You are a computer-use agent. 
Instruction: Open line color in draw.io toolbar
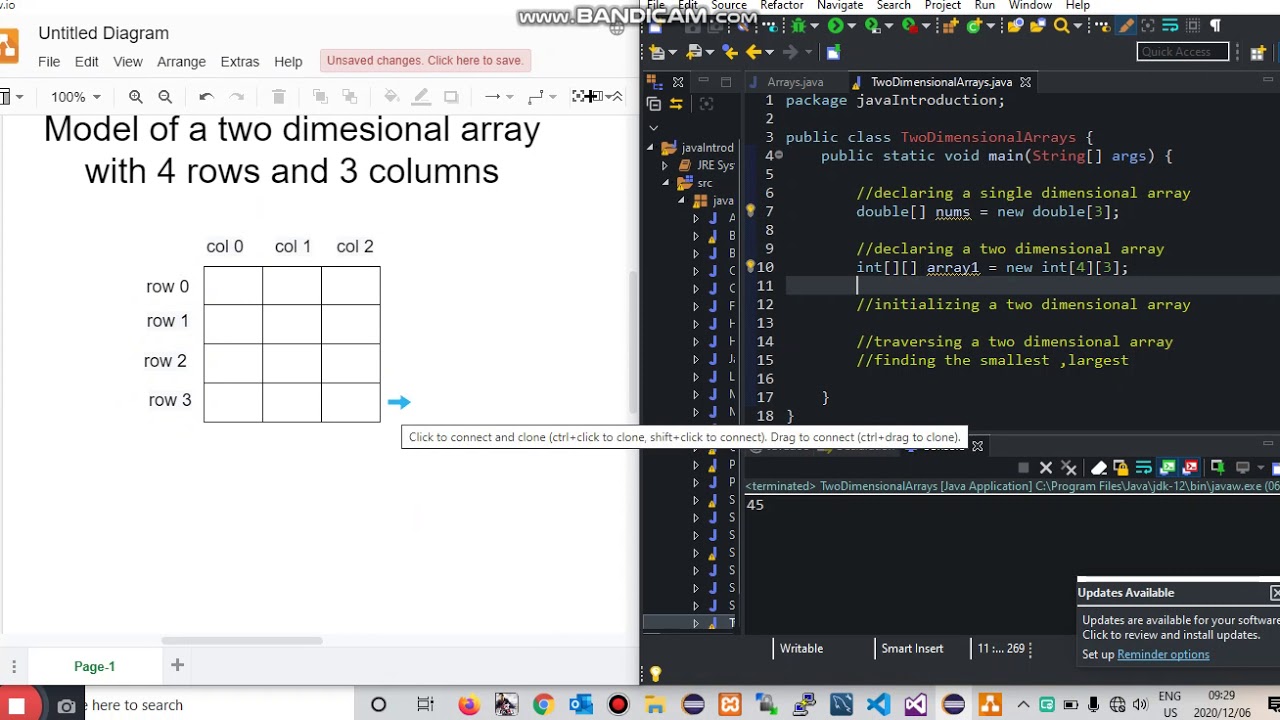[421, 97]
